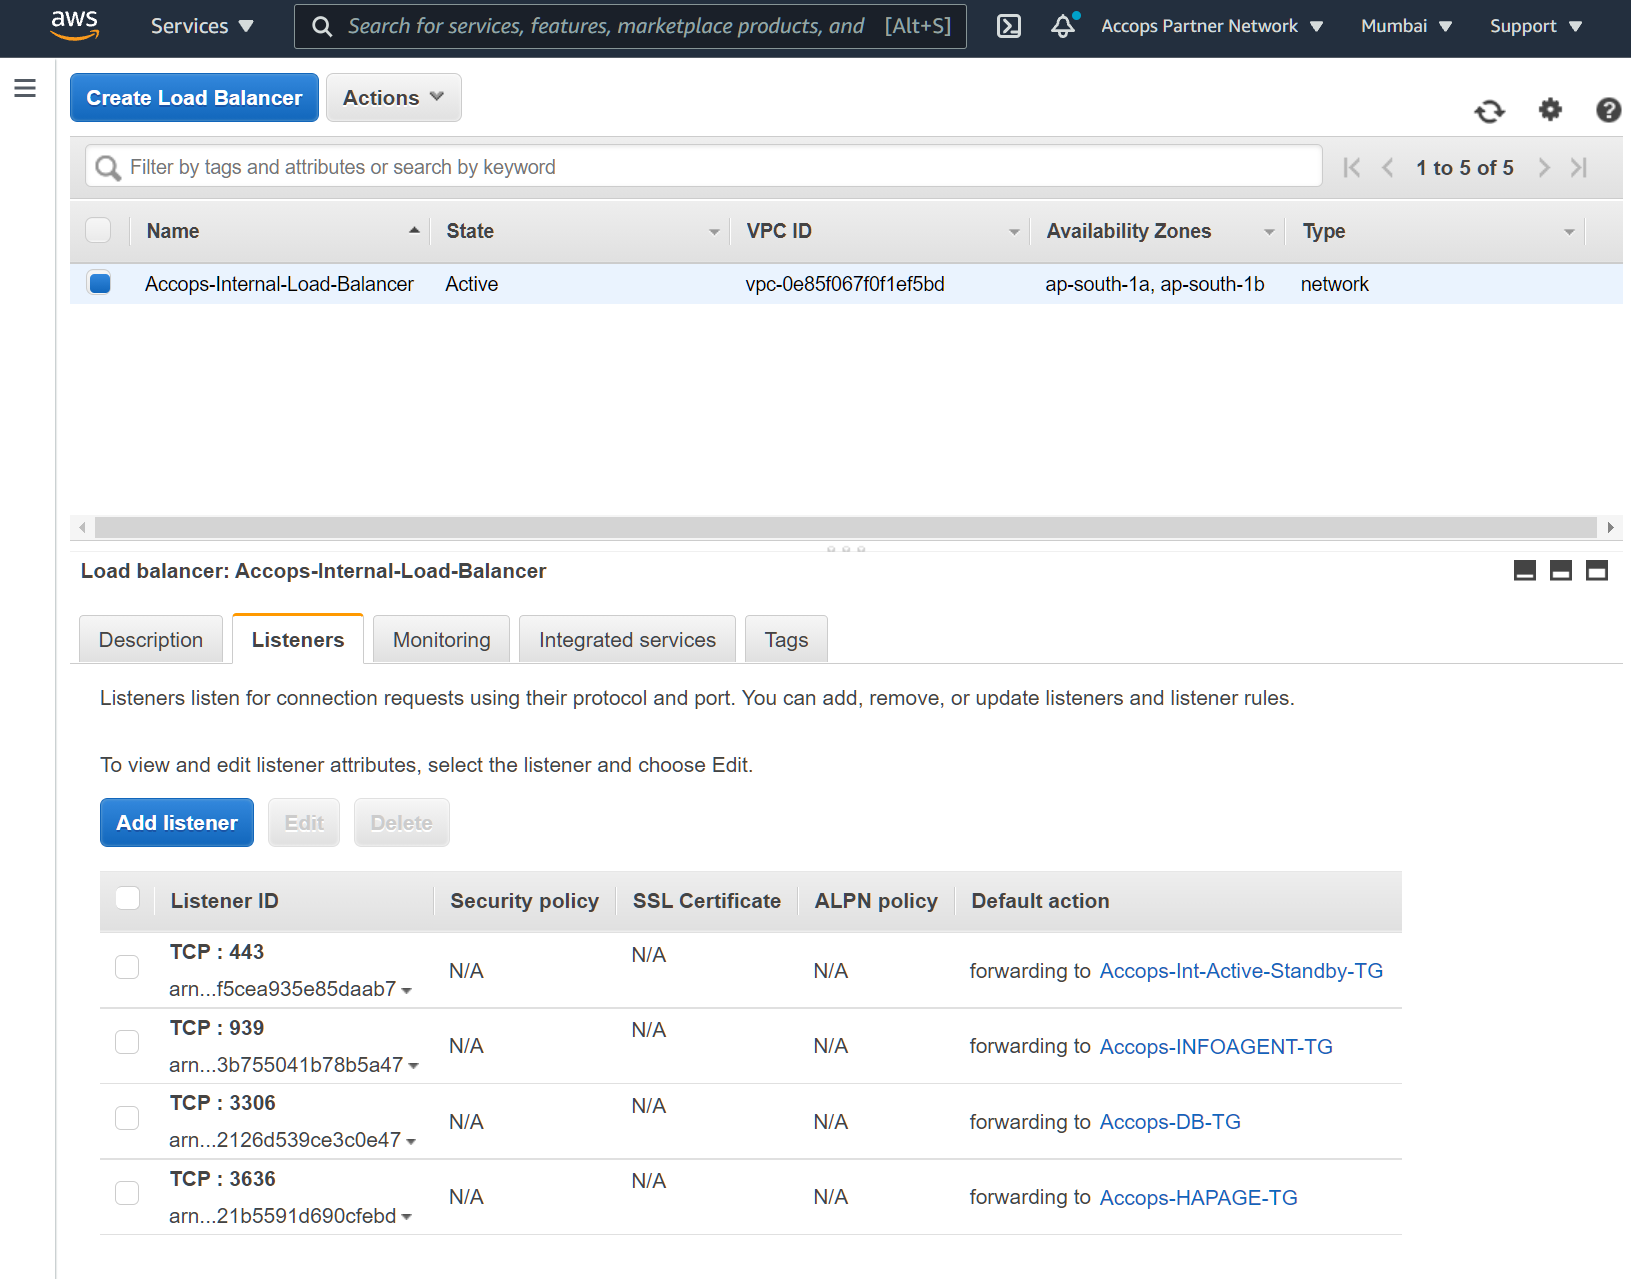This screenshot has width=1631, height=1279.
Task: Click the Add listener button
Action: pyautogui.click(x=177, y=823)
